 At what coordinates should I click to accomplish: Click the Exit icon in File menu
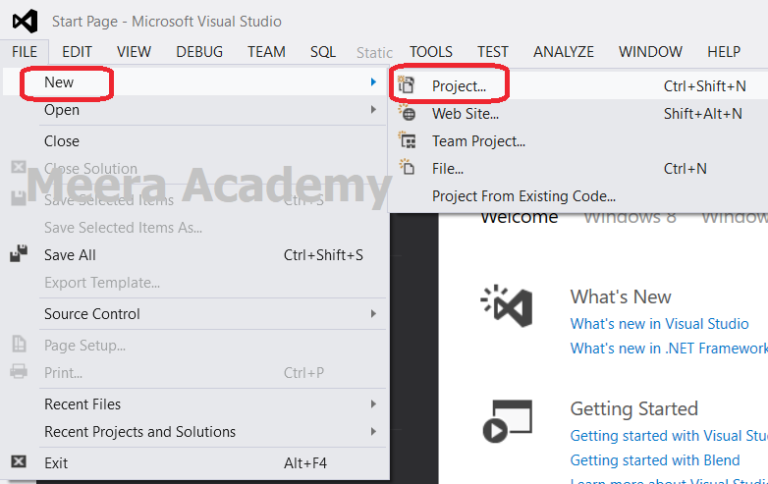(18, 462)
